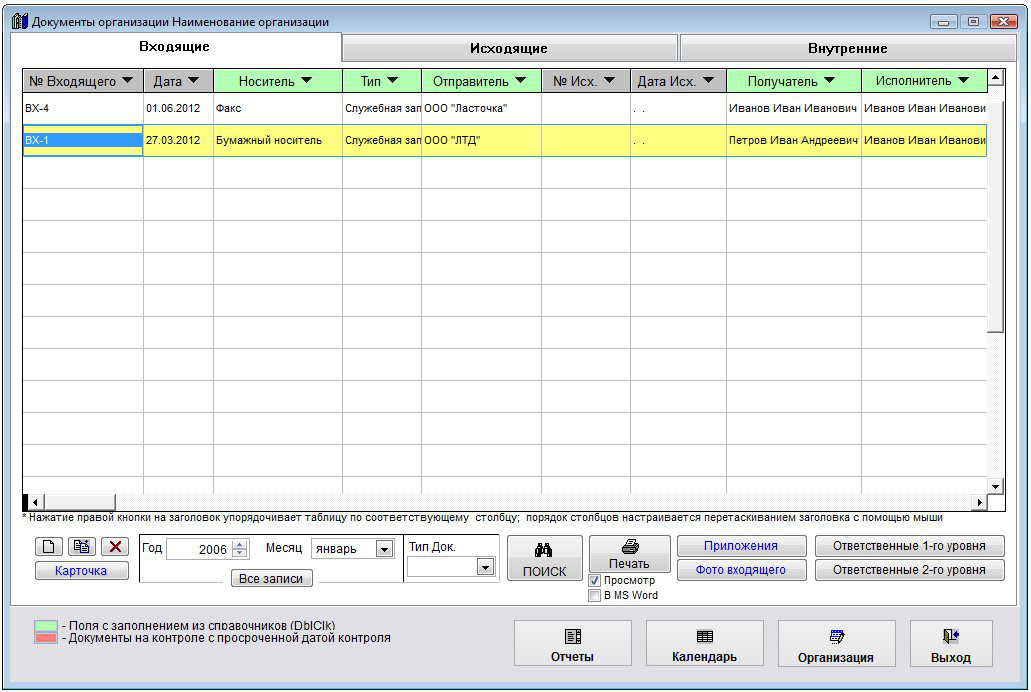This screenshot has width=1031, height=692.
Task: Increase the Год value with spinner
Action: [239, 545]
